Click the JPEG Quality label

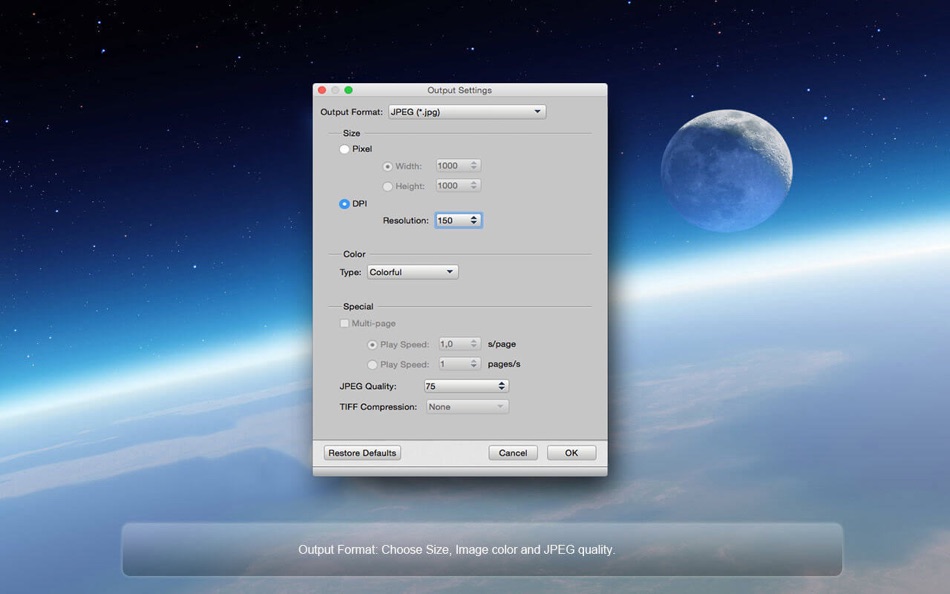pos(368,386)
